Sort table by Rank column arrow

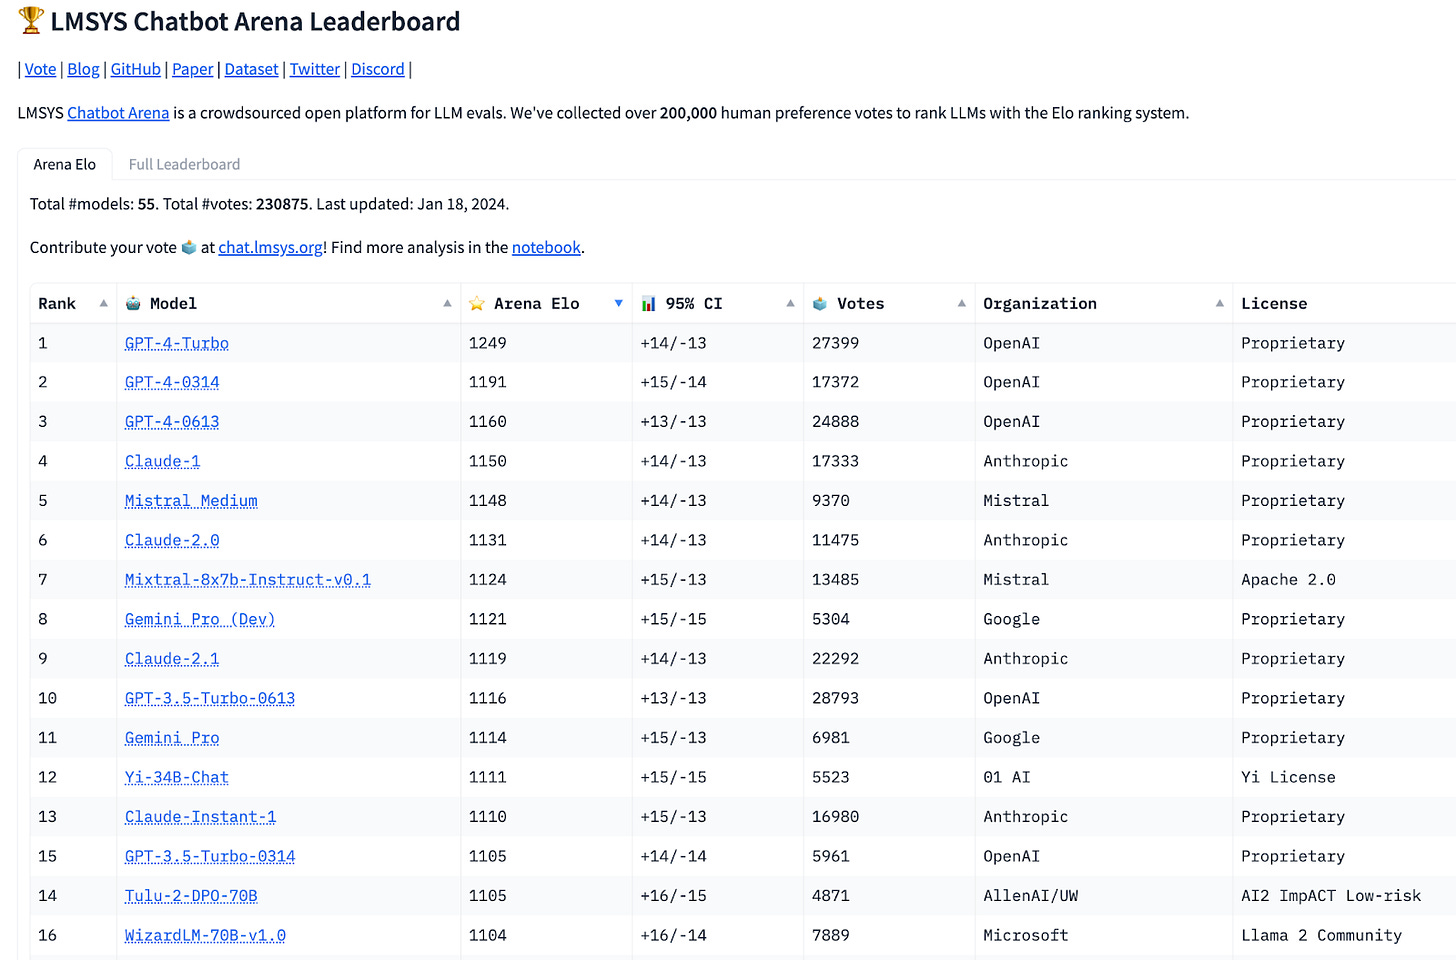[104, 303]
